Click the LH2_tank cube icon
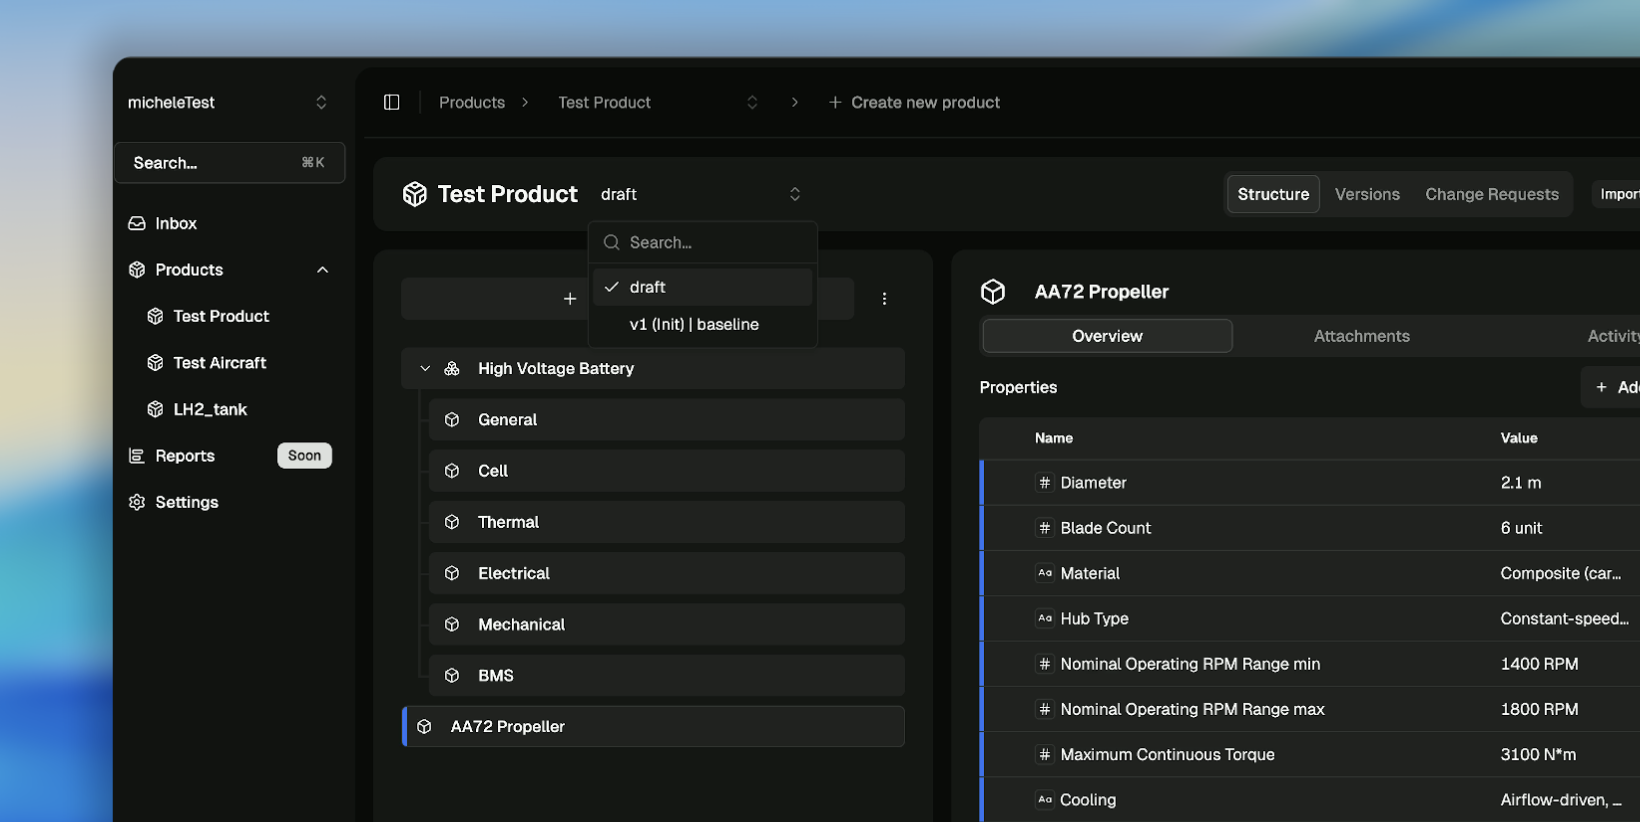The width and height of the screenshot is (1640, 822). 155,409
